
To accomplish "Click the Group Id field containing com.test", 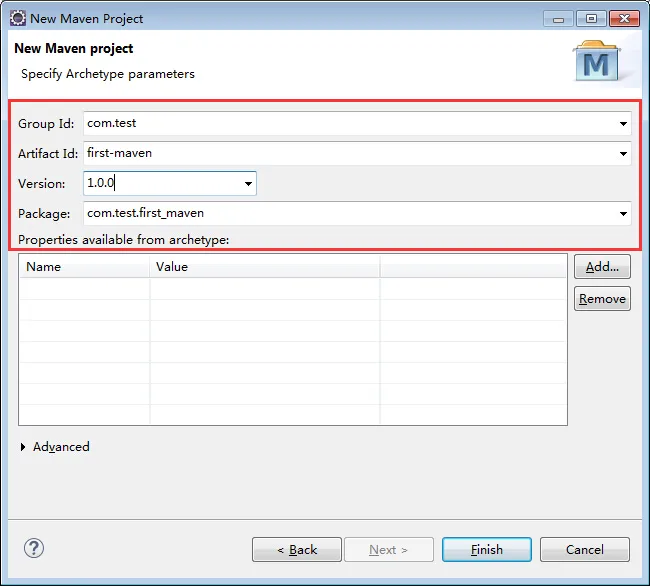I will (357, 123).
